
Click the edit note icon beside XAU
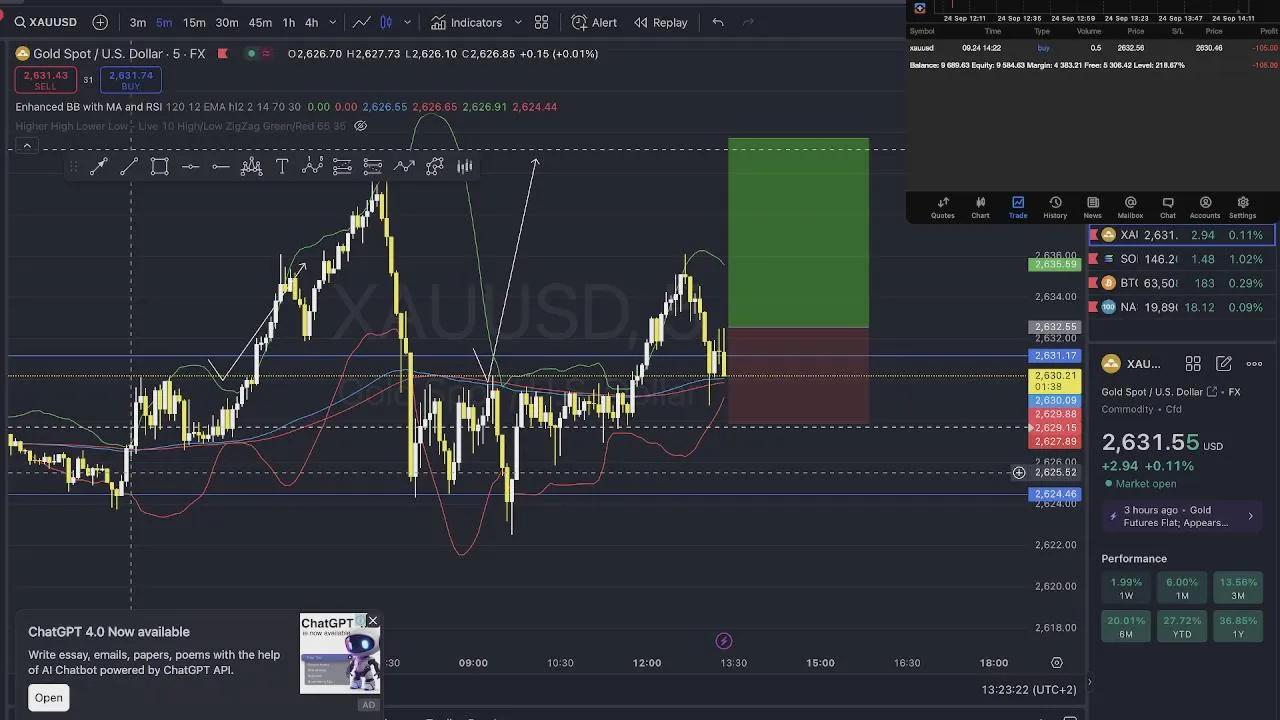[1223, 364]
